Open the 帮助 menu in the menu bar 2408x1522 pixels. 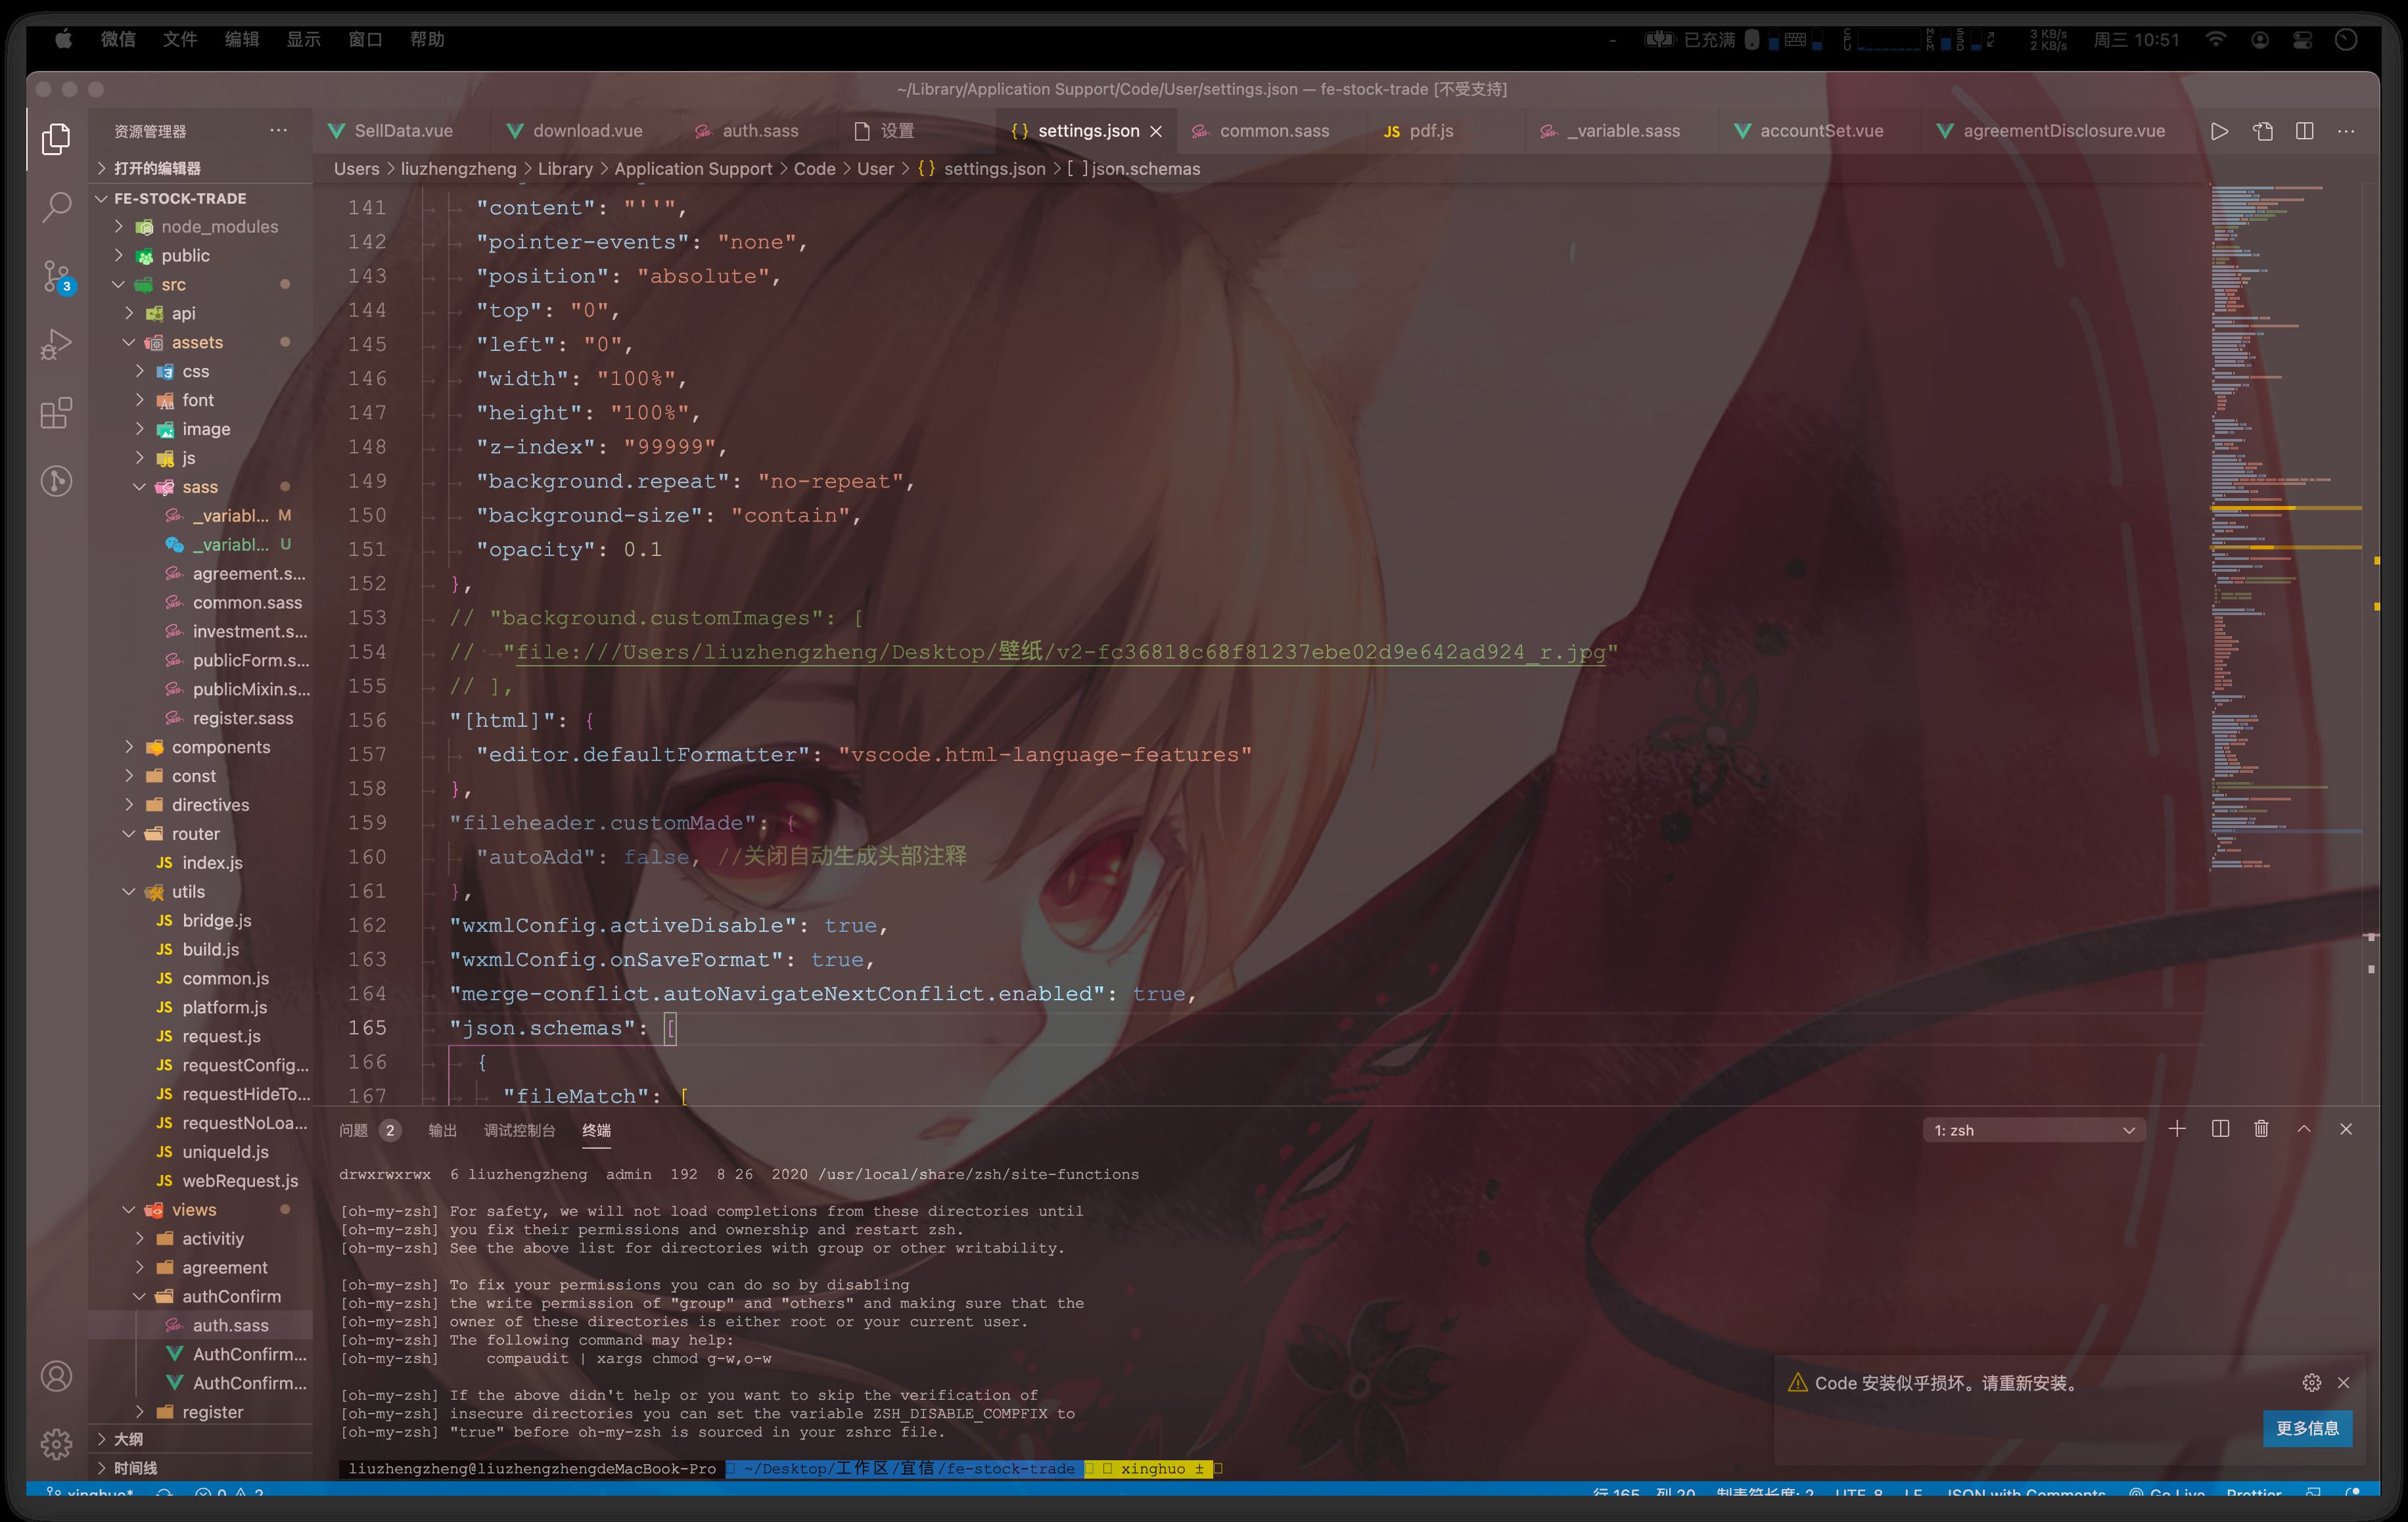[427, 40]
